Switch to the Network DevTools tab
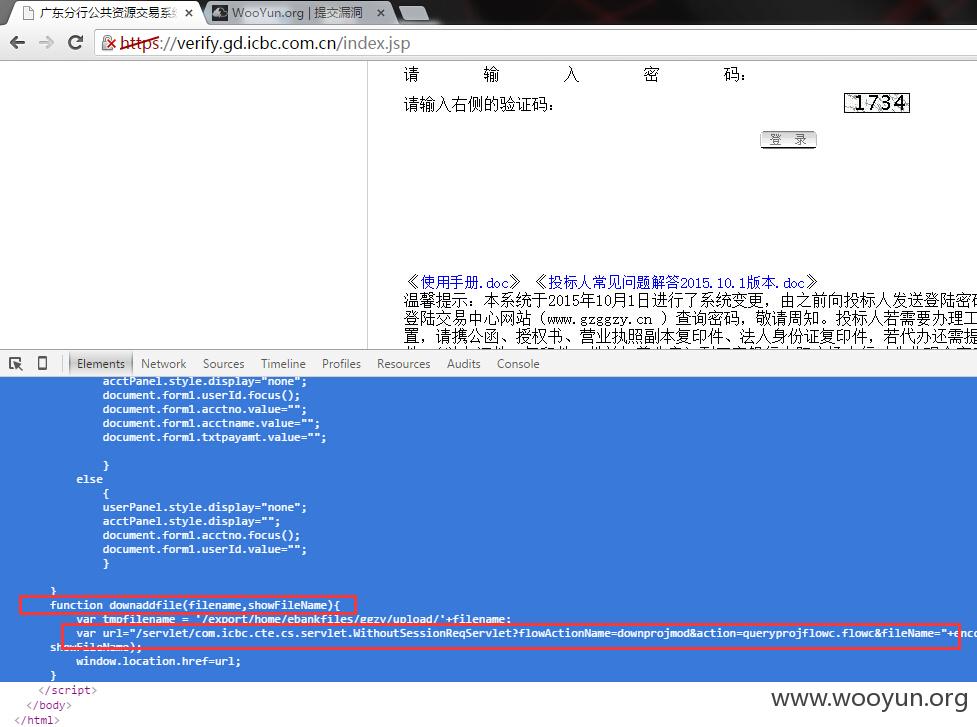 [x=163, y=363]
